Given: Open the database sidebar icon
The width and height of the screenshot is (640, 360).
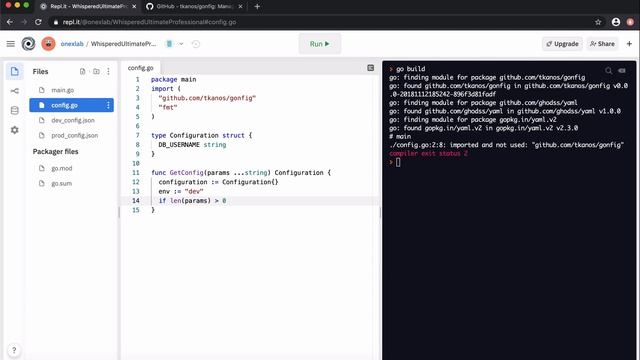Looking at the screenshot, I should [x=15, y=110].
